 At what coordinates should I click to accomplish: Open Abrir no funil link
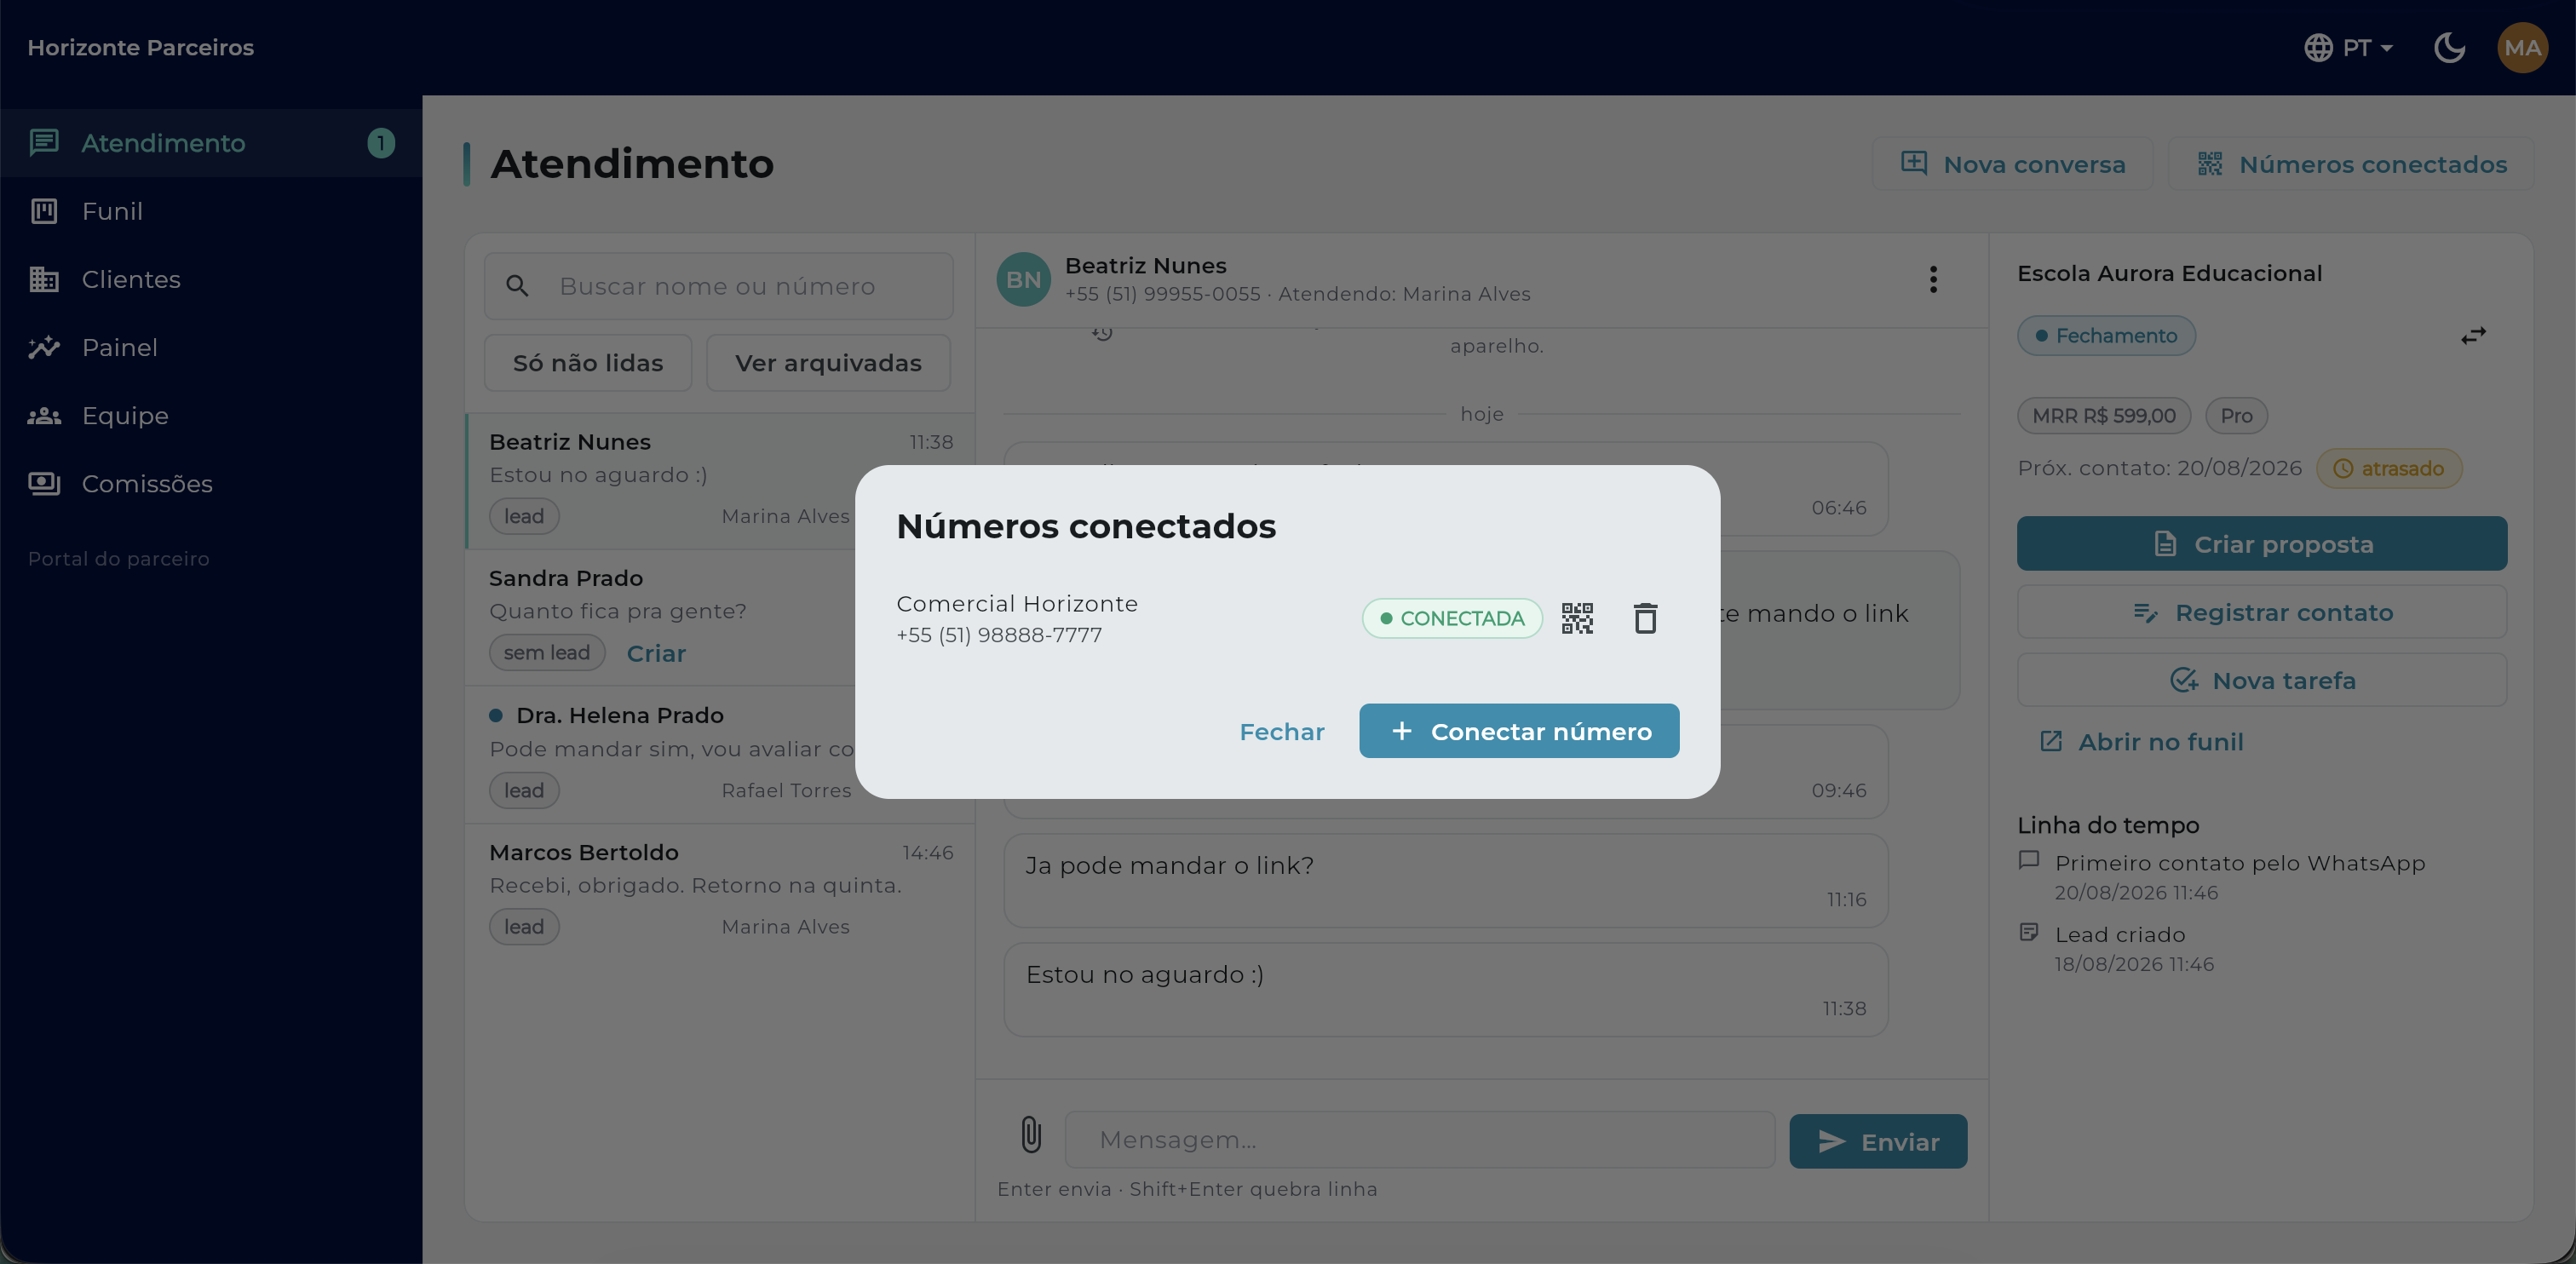pyautogui.click(x=2141, y=742)
